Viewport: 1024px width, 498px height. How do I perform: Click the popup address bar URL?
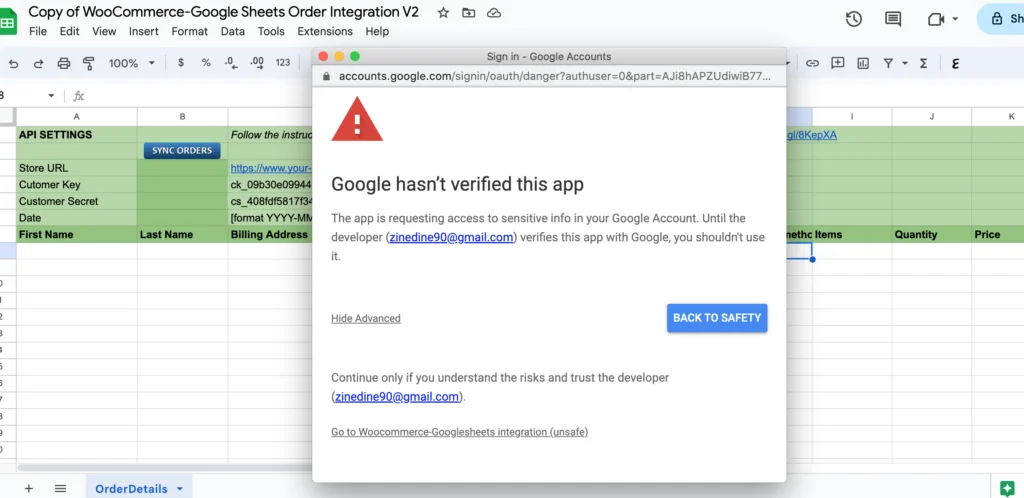554,76
